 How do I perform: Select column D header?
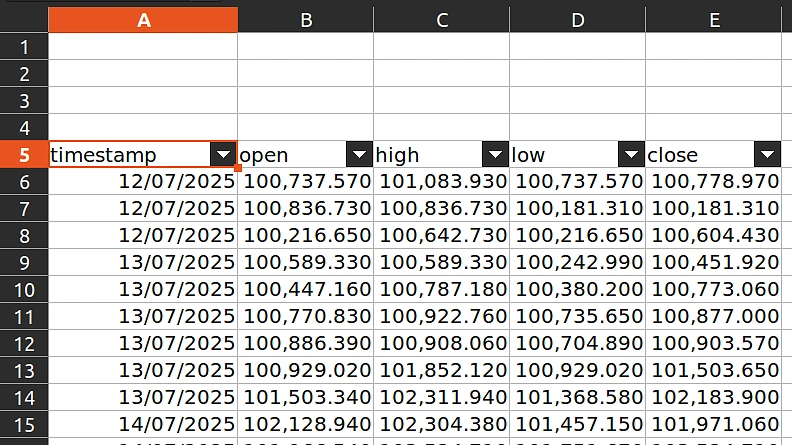tap(578, 20)
